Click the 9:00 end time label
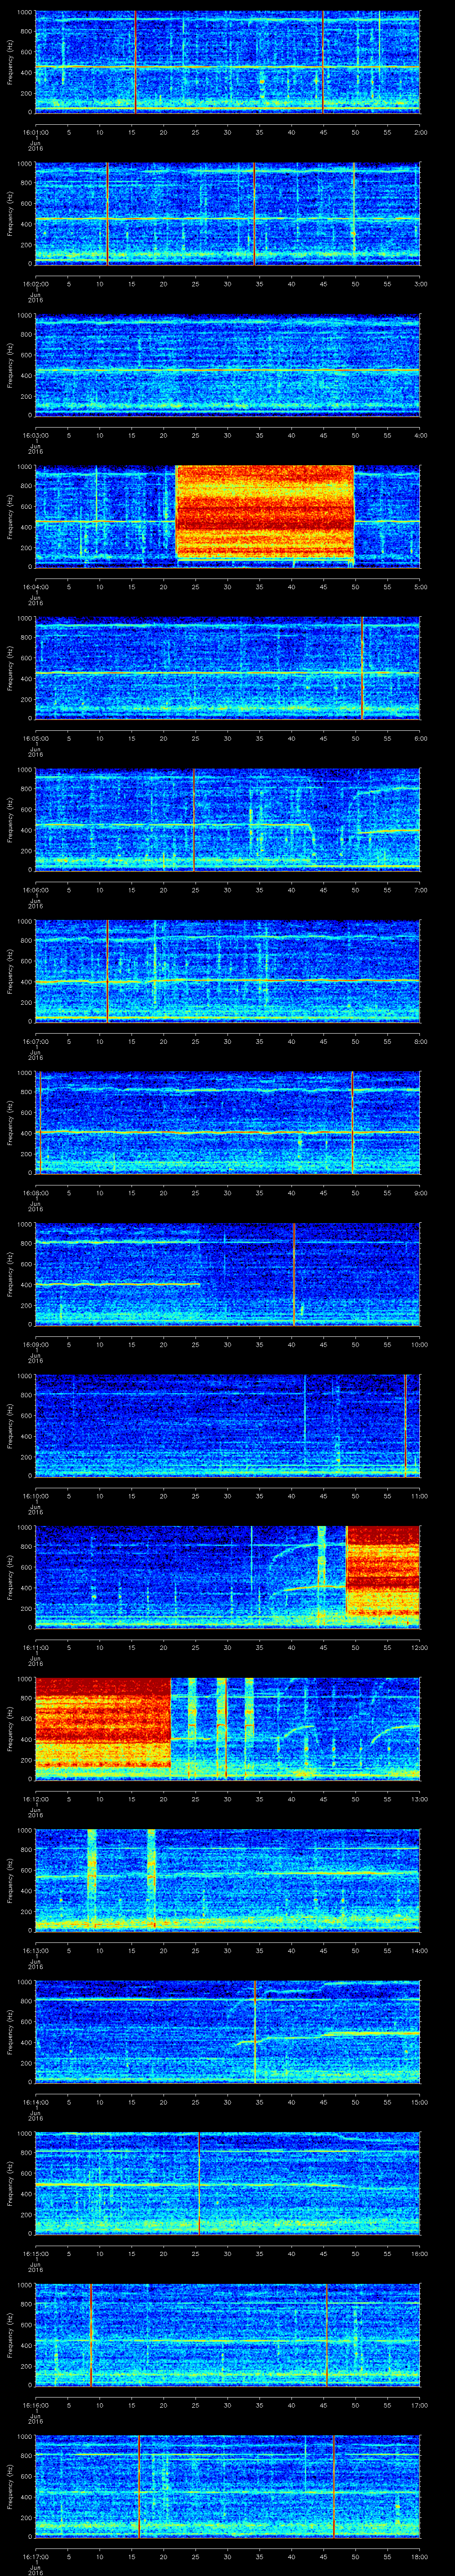Screen dimensions: 455x2576 [x=420, y=1193]
